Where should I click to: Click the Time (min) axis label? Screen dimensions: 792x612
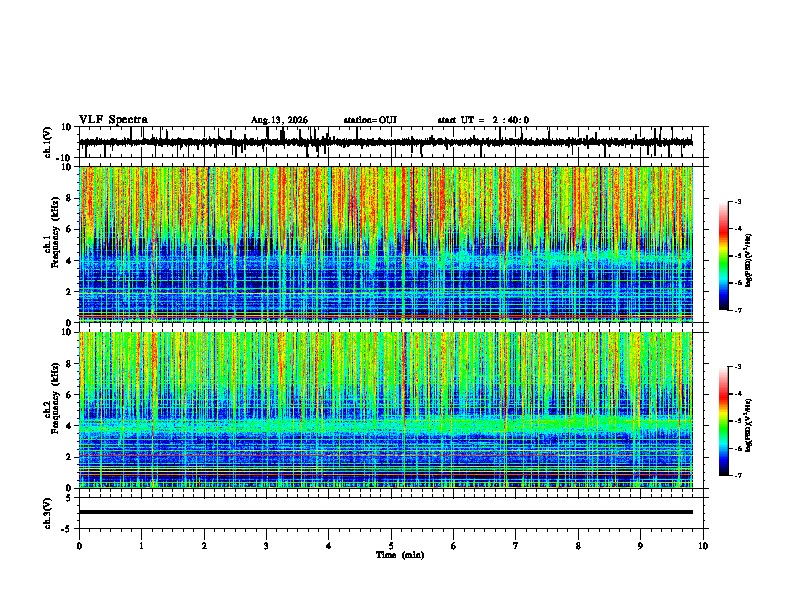400,555
